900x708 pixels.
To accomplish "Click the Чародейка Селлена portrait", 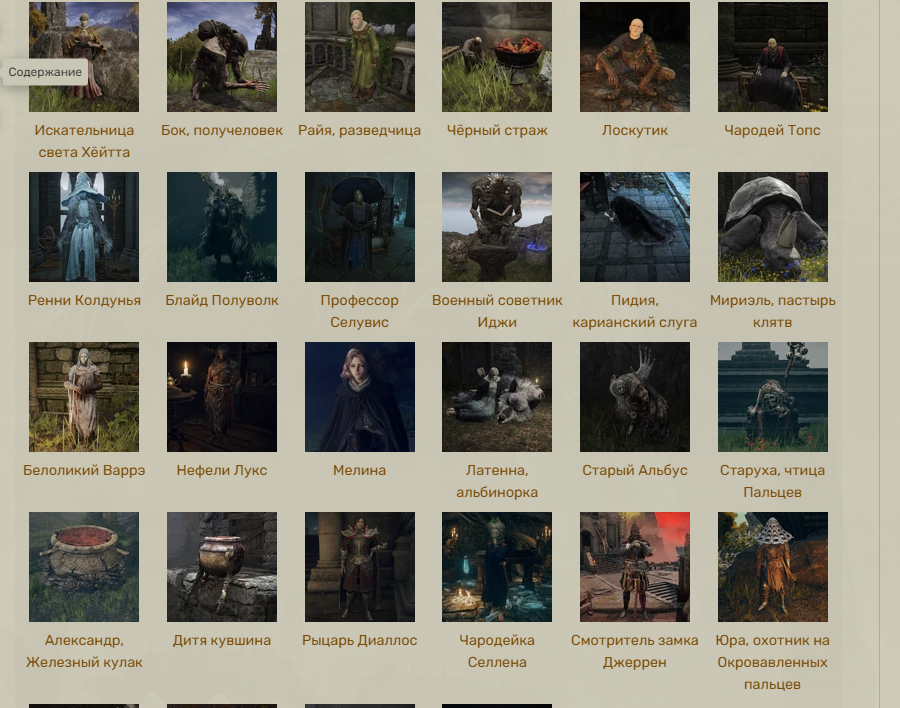I will pyautogui.click(x=496, y=567).
